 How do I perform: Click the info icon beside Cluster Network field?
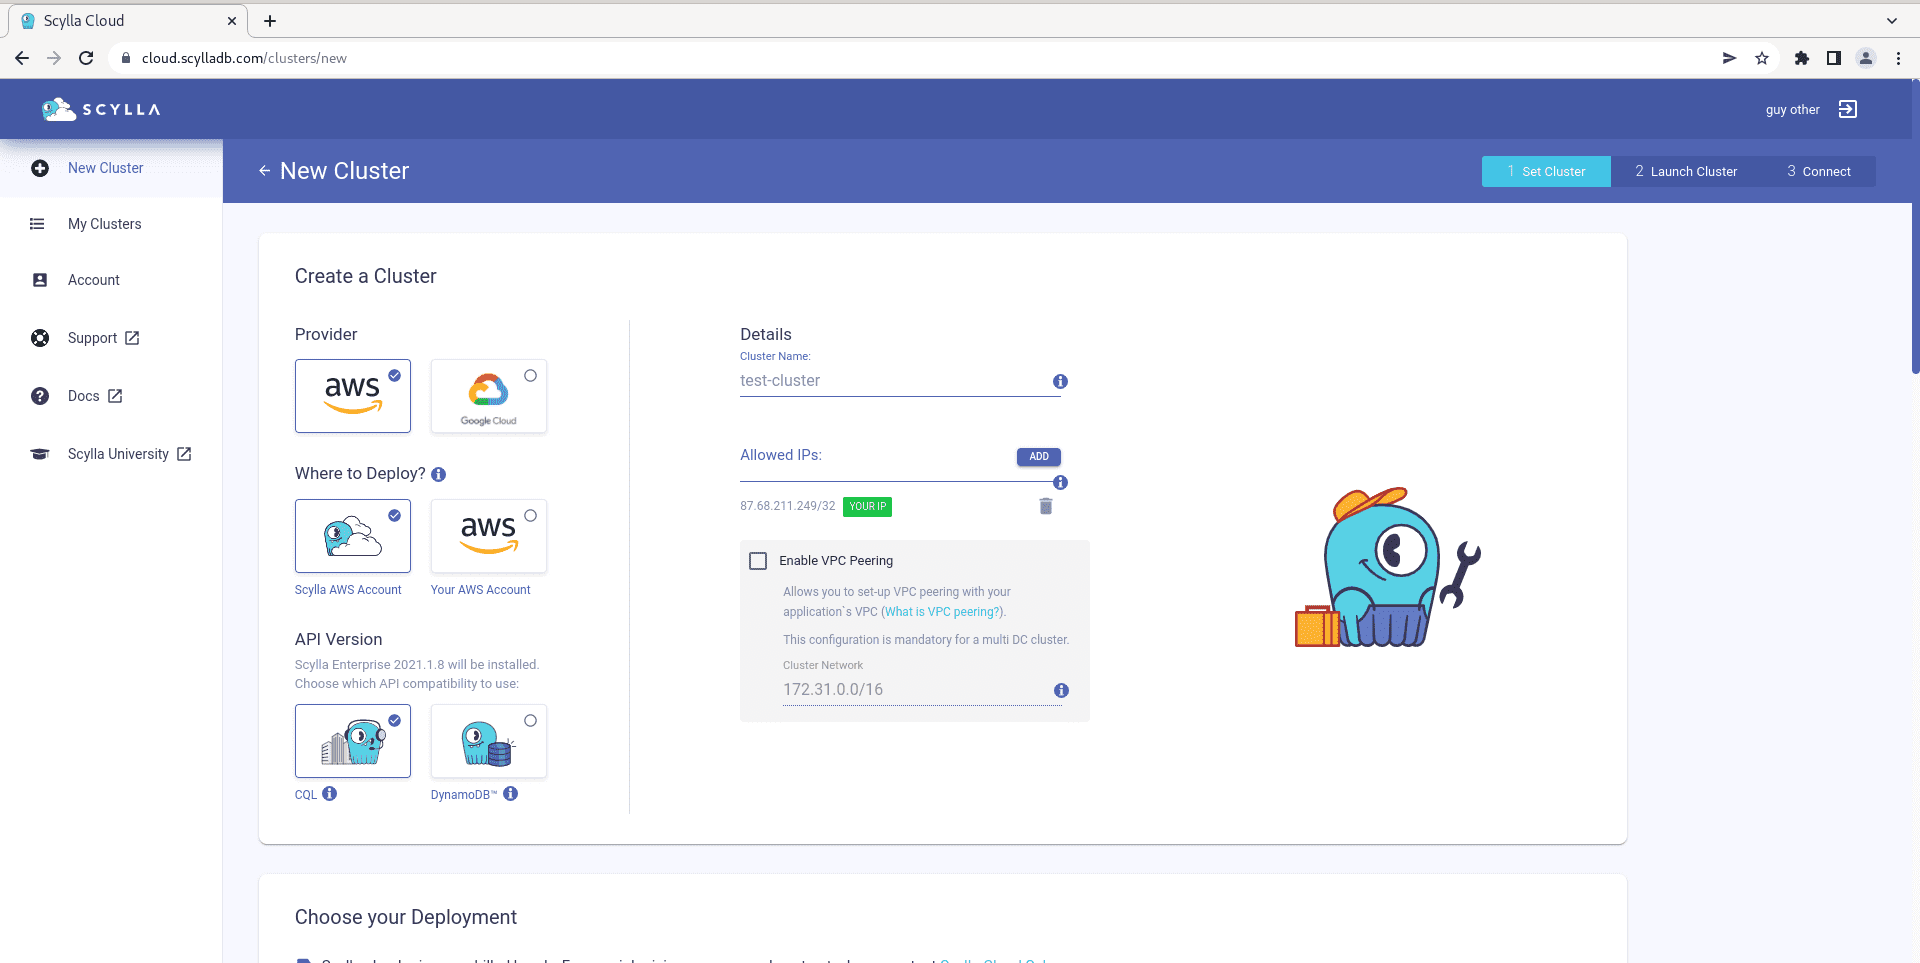coord(1062,690)
